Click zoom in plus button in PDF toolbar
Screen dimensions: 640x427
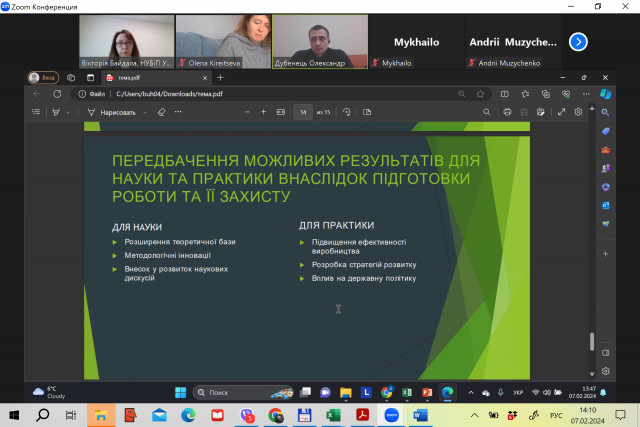coord(264,112)
